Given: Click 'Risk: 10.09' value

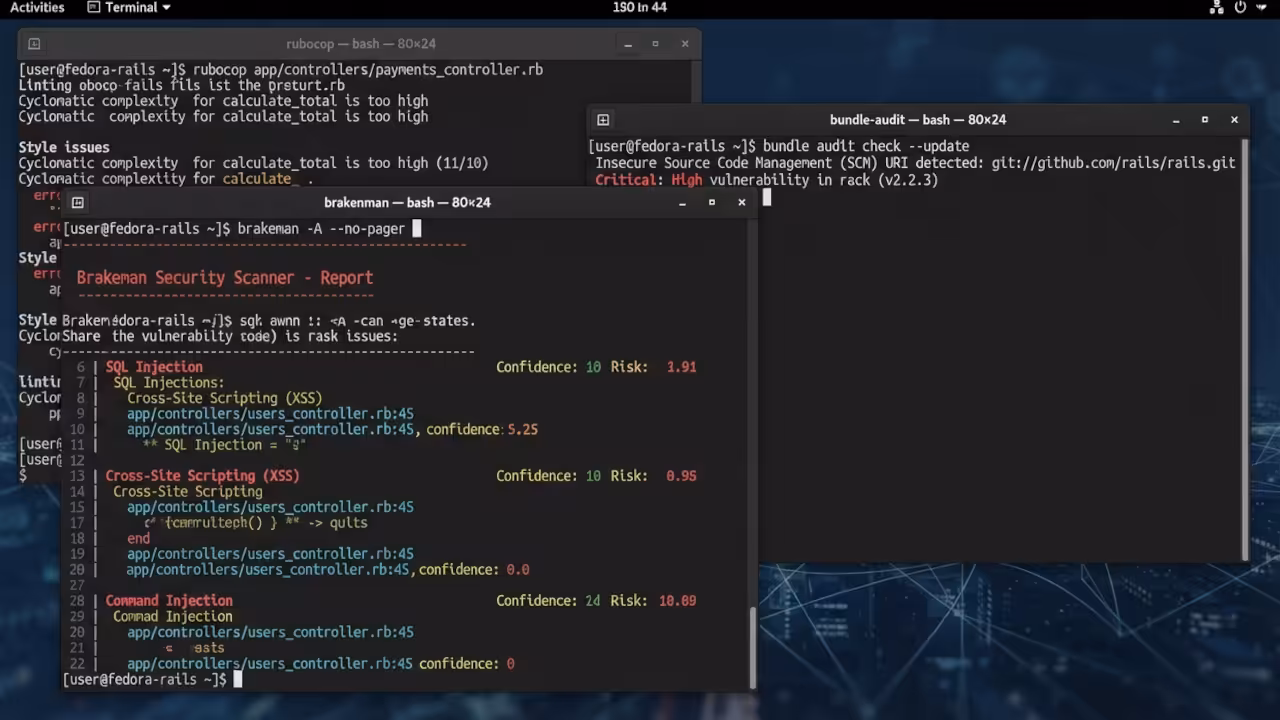Looking at the screenshot, I should [653, 601].
